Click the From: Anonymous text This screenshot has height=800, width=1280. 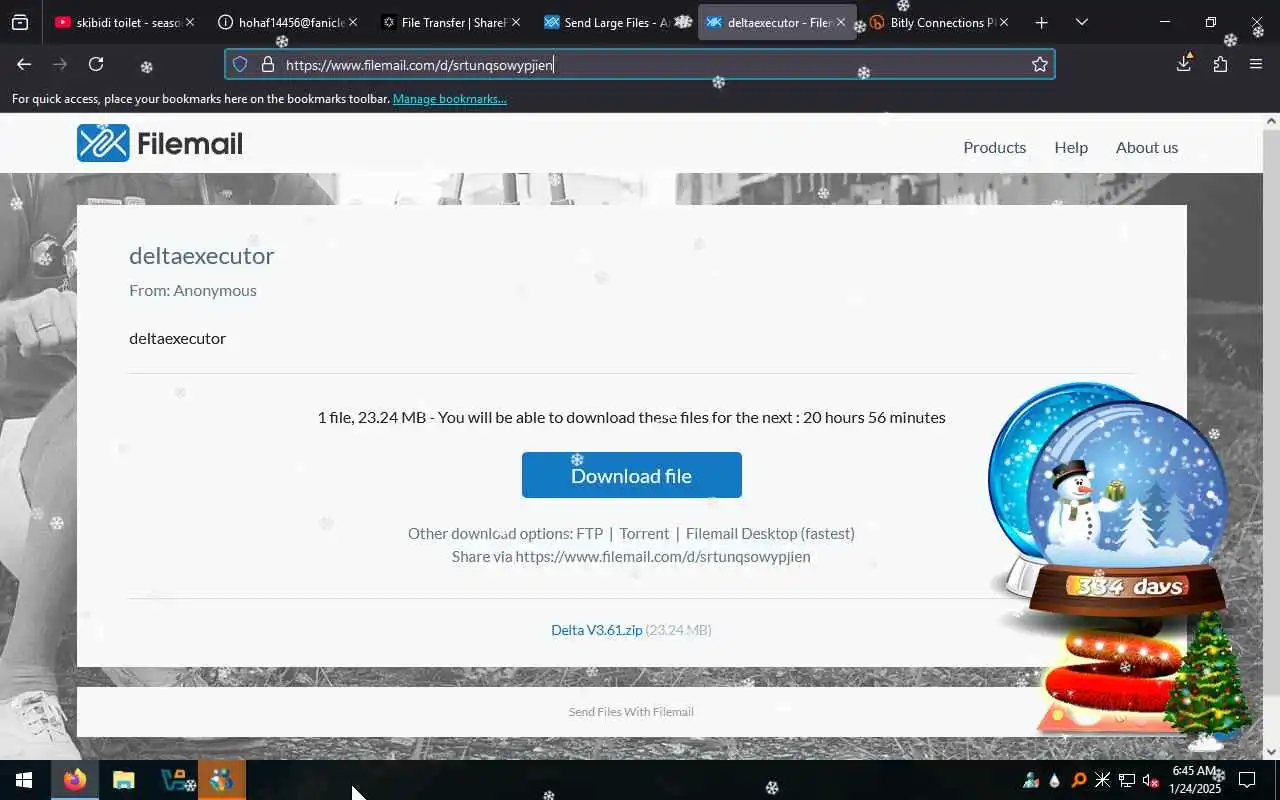[x=193, y=290]
